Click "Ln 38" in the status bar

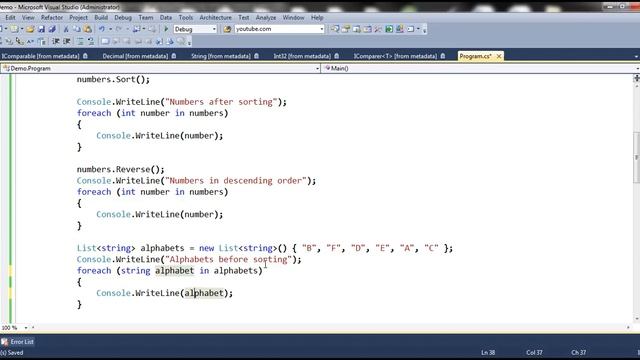(x=488, y=352)
